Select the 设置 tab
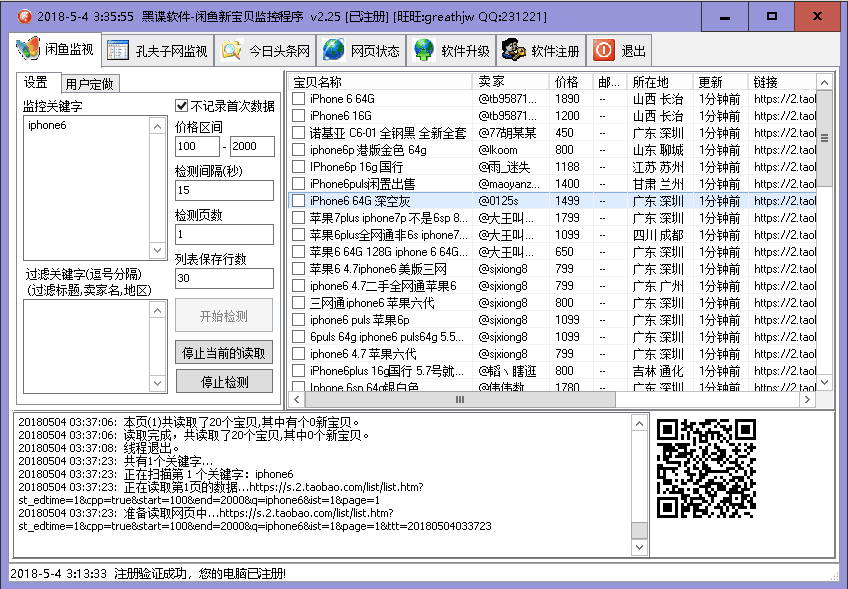 click(36, 82)
